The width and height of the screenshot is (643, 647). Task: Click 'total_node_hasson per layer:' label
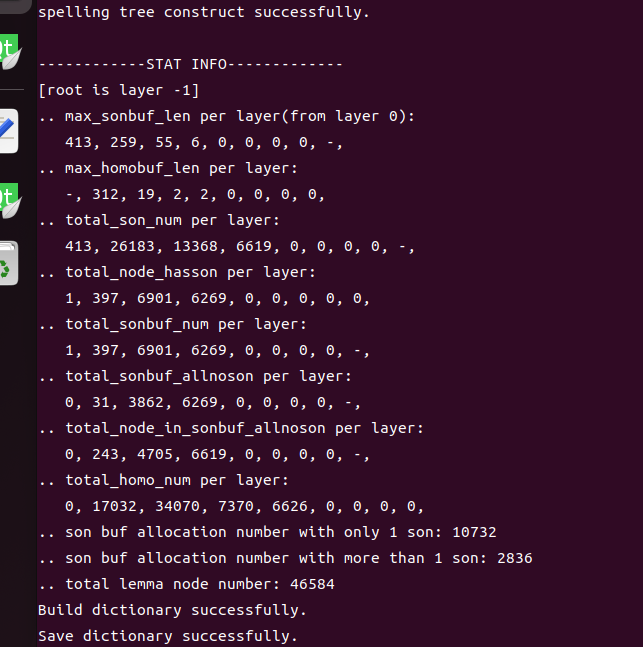click(190, 272)
